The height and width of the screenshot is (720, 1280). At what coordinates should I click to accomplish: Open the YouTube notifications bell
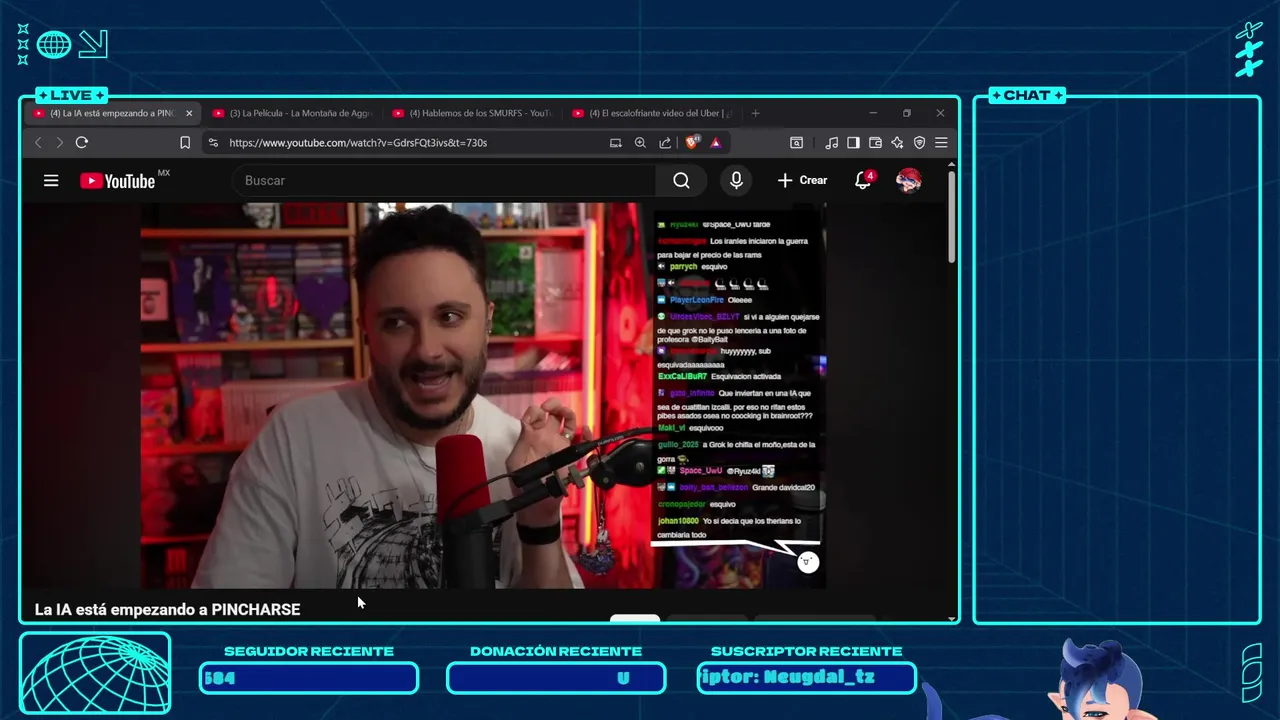pyautogui.click(x=863, y=181)
